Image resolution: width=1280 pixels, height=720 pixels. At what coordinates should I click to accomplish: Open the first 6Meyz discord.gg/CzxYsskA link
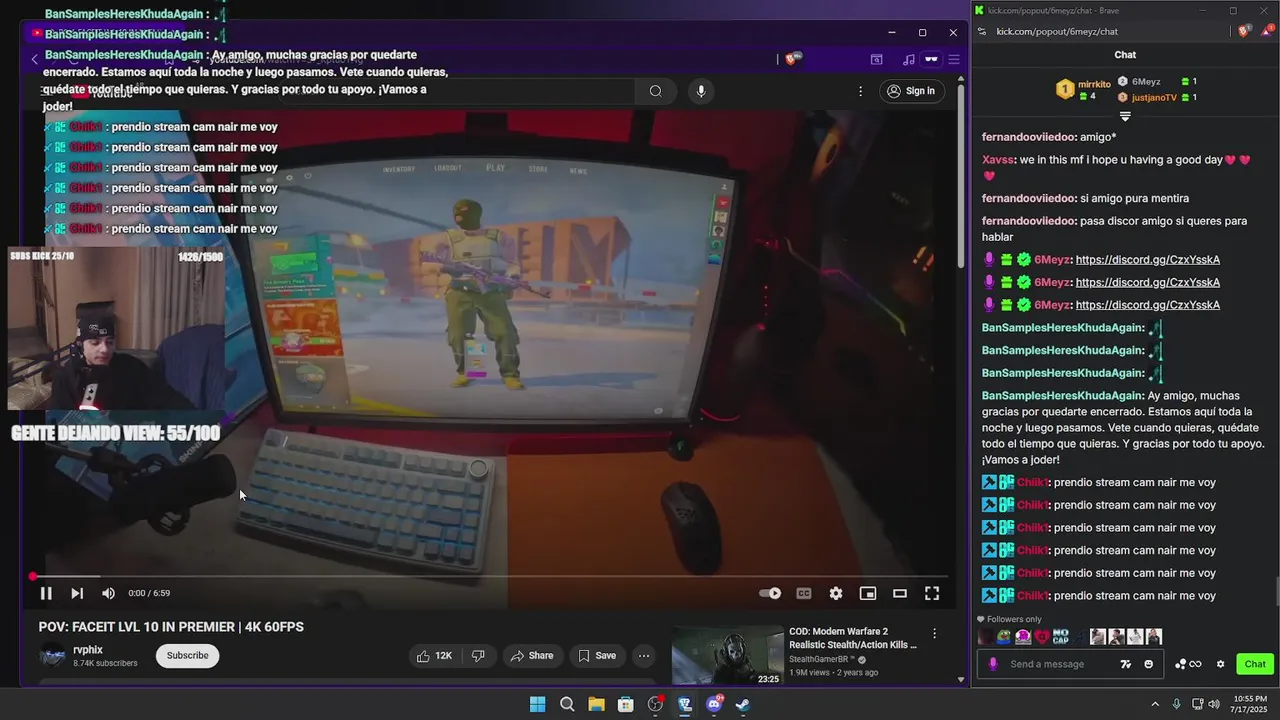(1147, 260)
